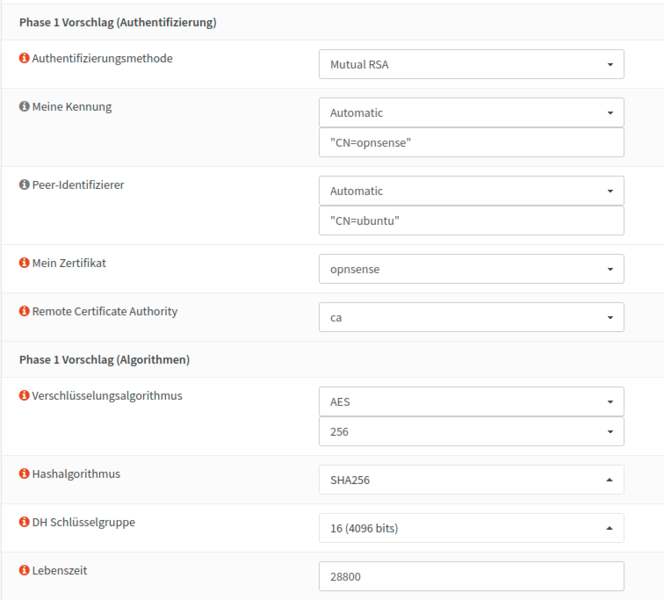Open the Mutual RSA authentication dropdown
Image resolution: width=664 pixels, height=600 pixels.
click(471, 64)
